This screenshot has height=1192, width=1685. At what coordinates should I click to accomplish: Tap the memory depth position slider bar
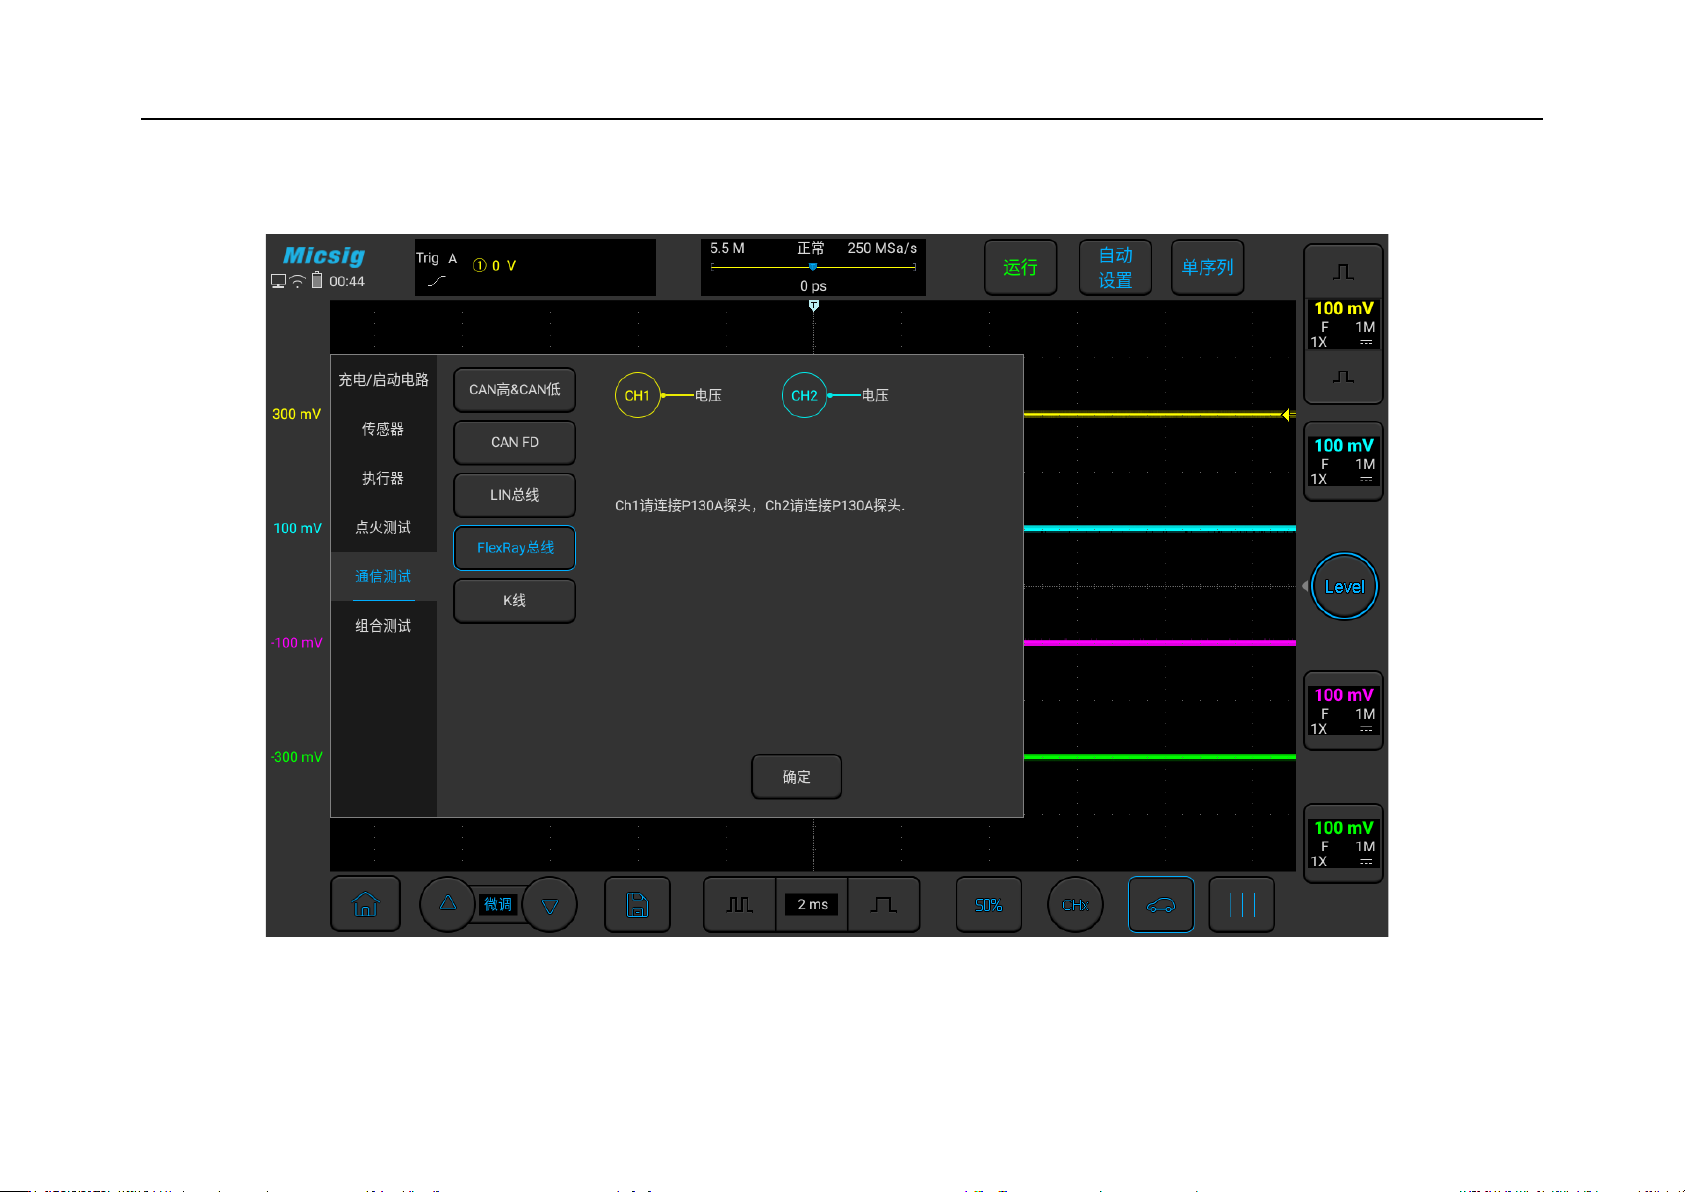(813, 267)
